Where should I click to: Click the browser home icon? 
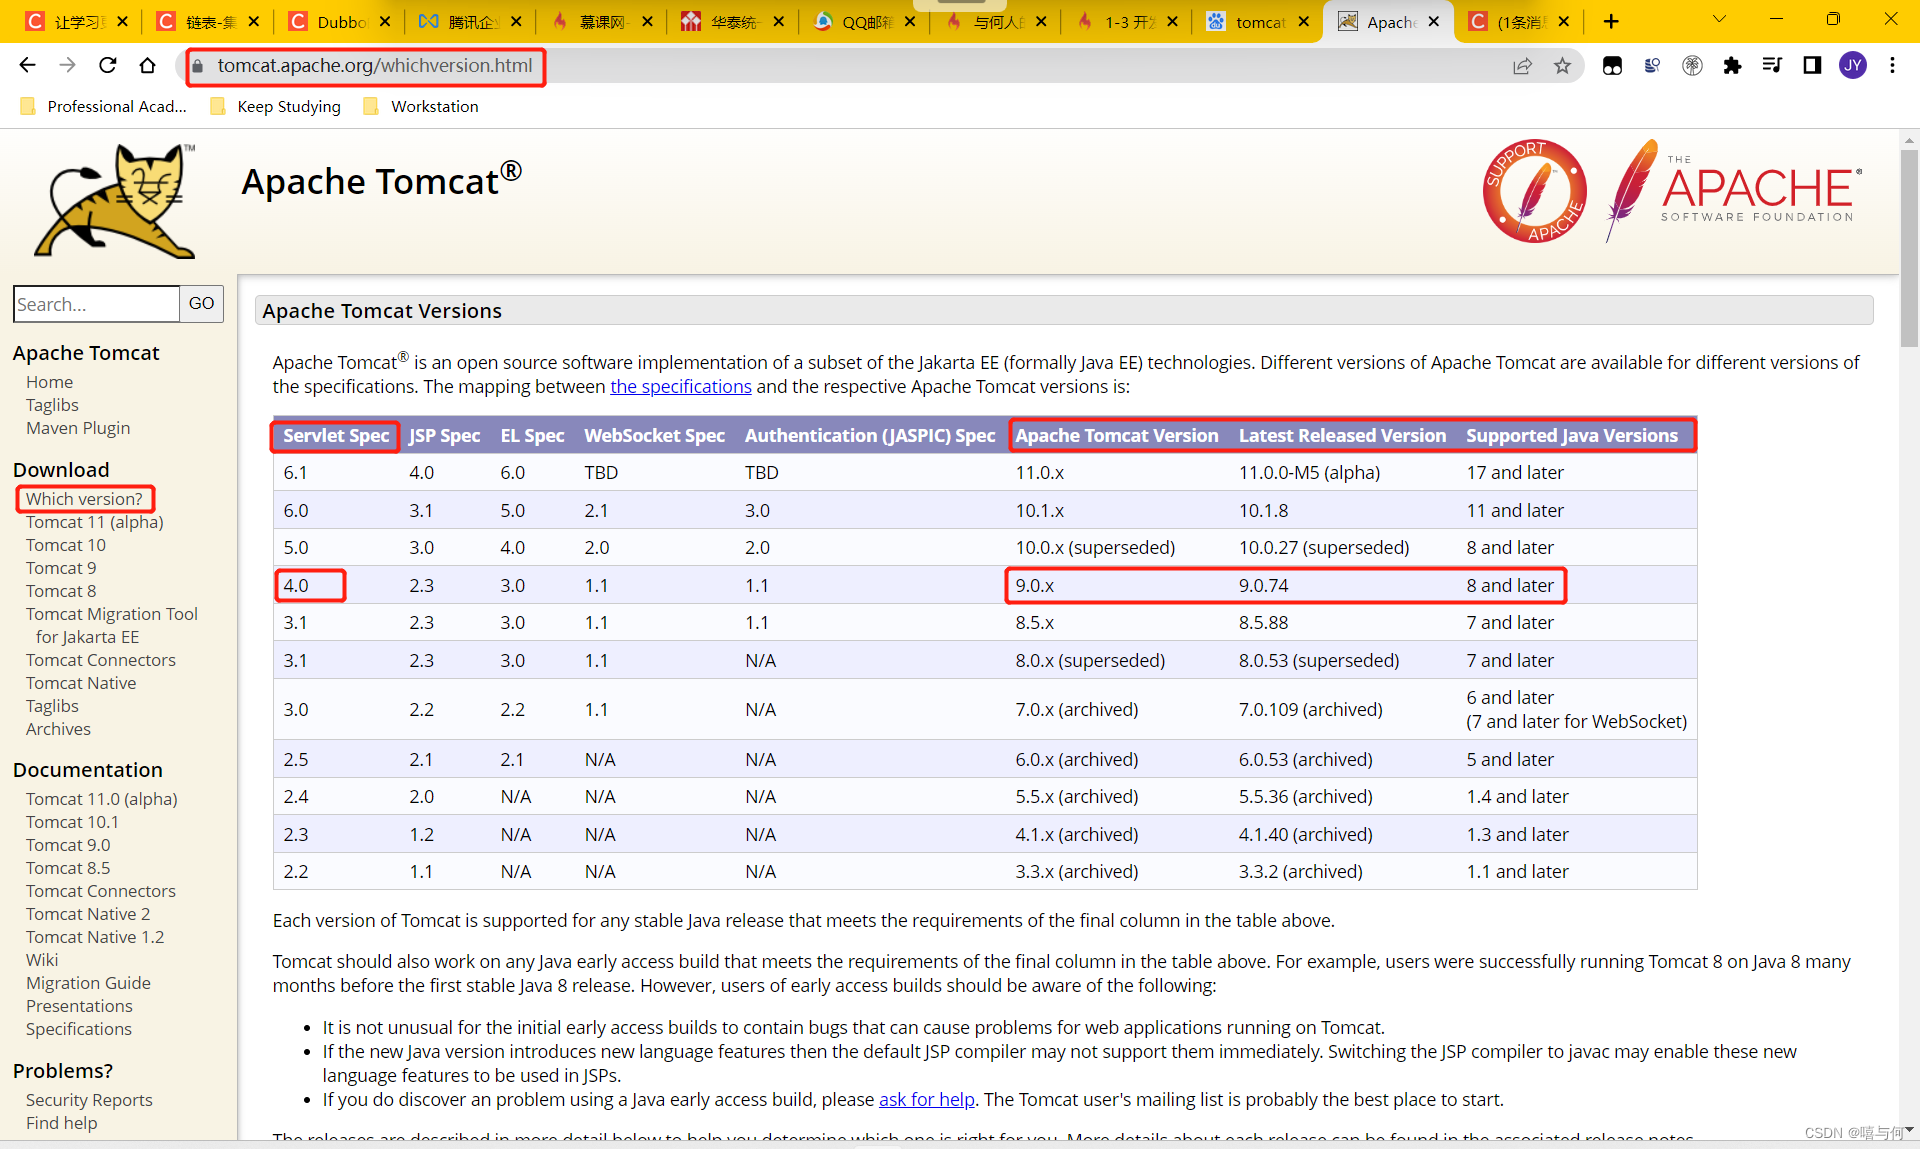pos(147,65)
